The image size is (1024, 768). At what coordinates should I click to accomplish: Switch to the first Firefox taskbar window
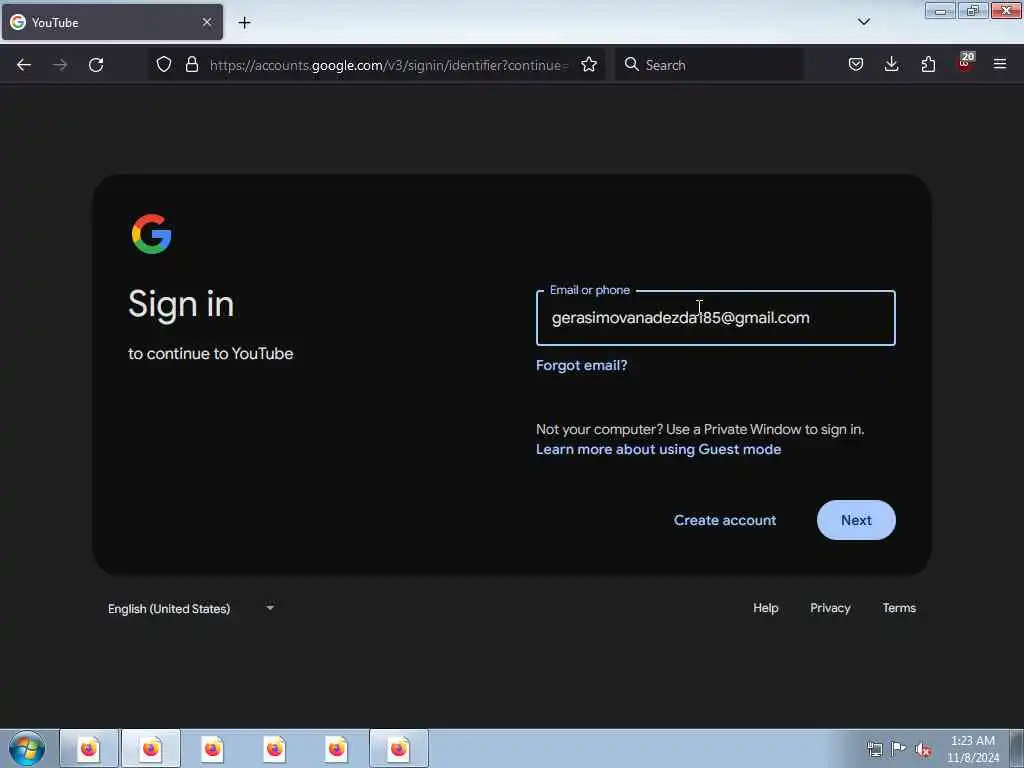coord(89,748)
